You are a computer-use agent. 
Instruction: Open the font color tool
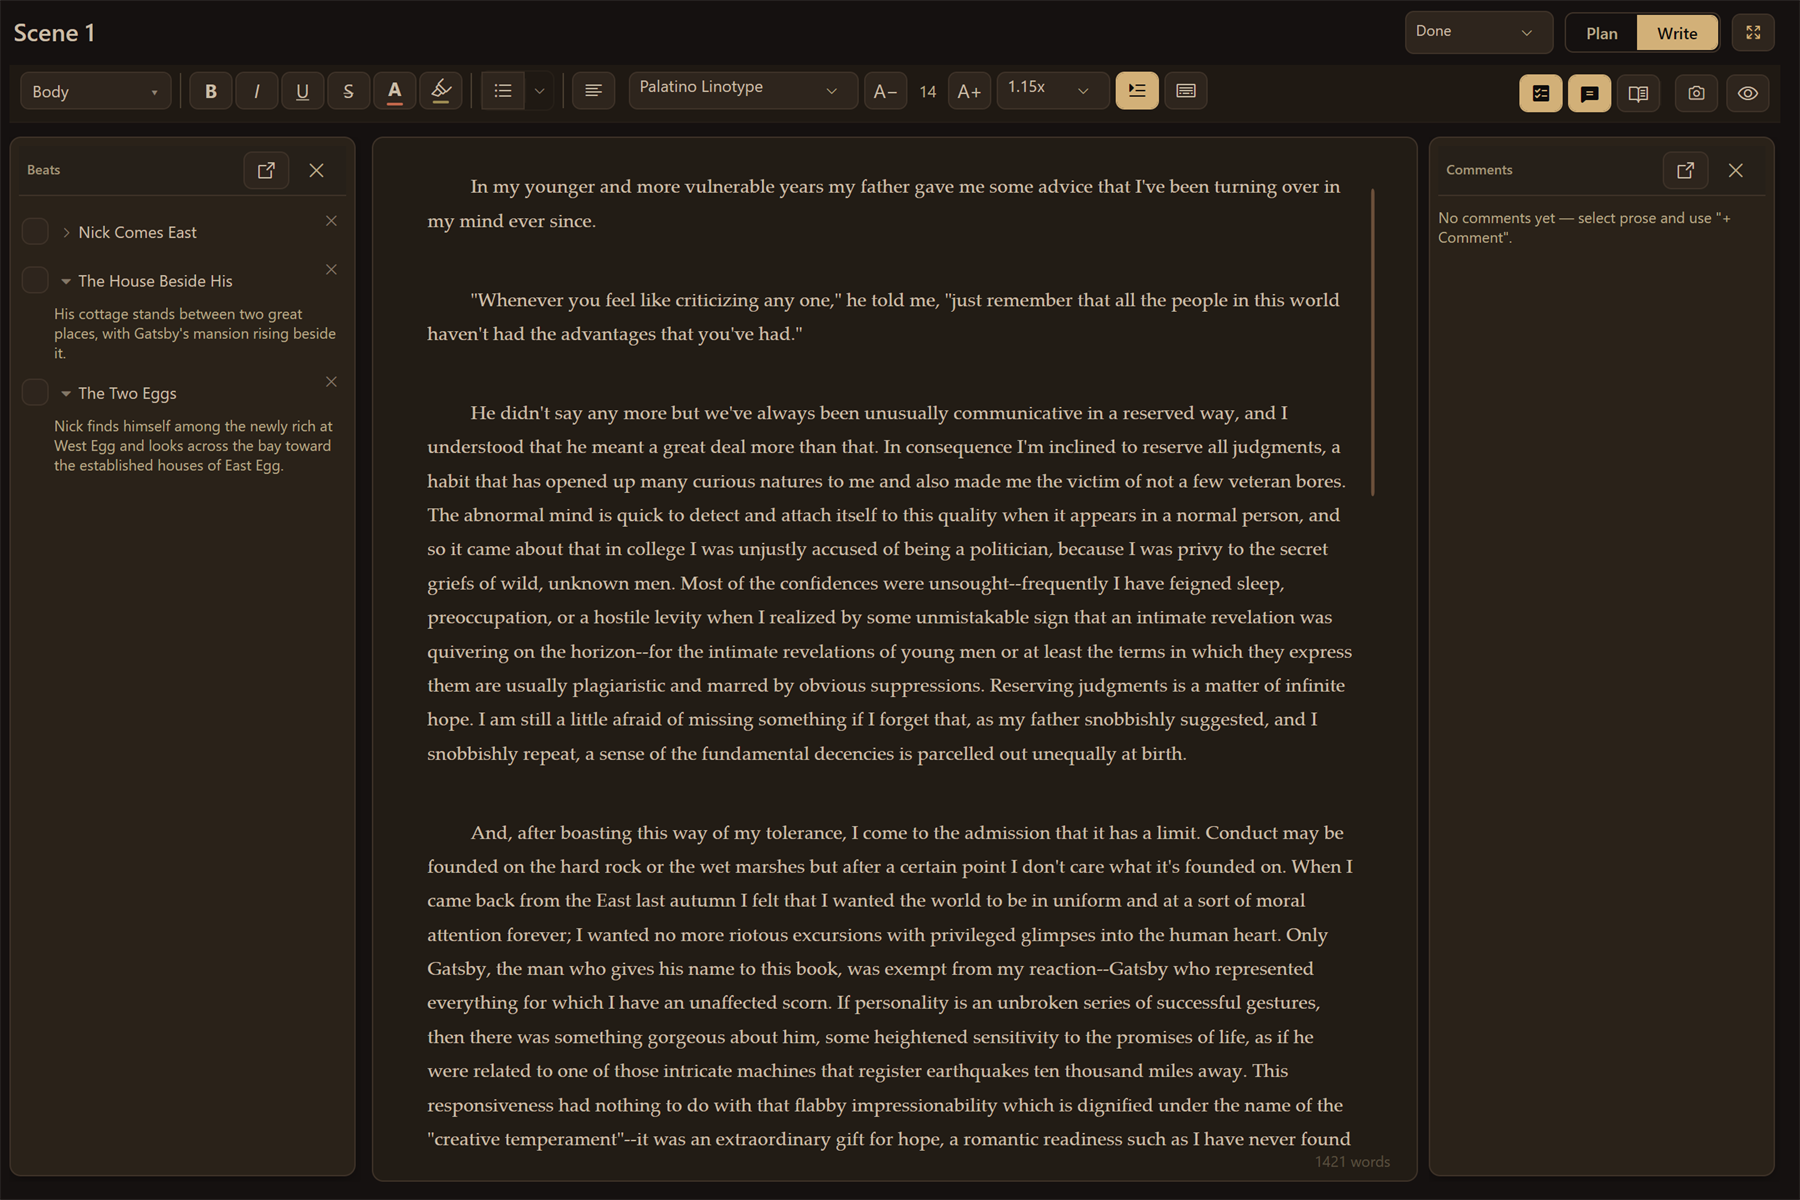click(x=395, y=91)
